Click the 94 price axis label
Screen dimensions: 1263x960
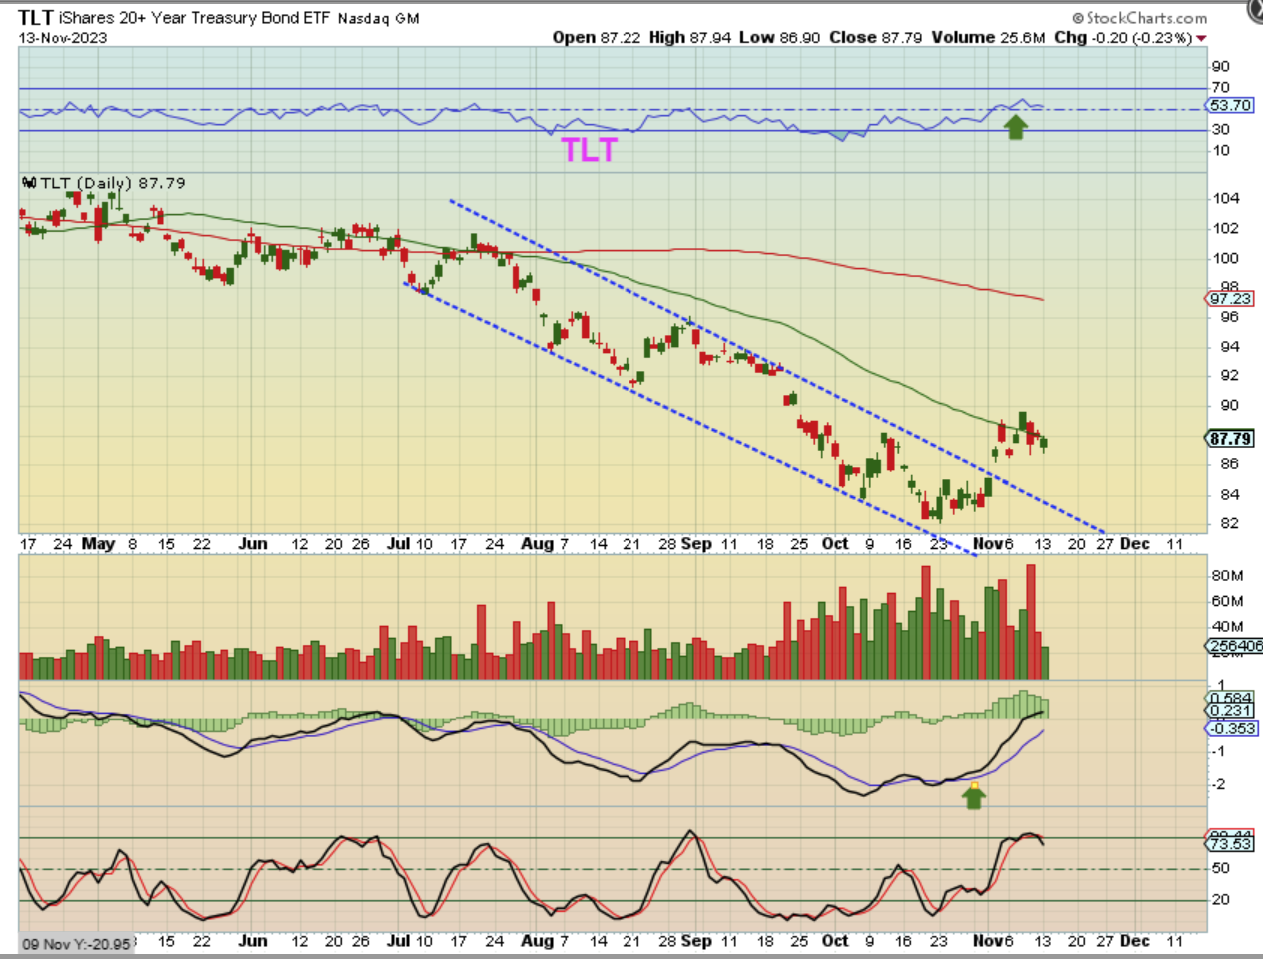[1229, 346]
